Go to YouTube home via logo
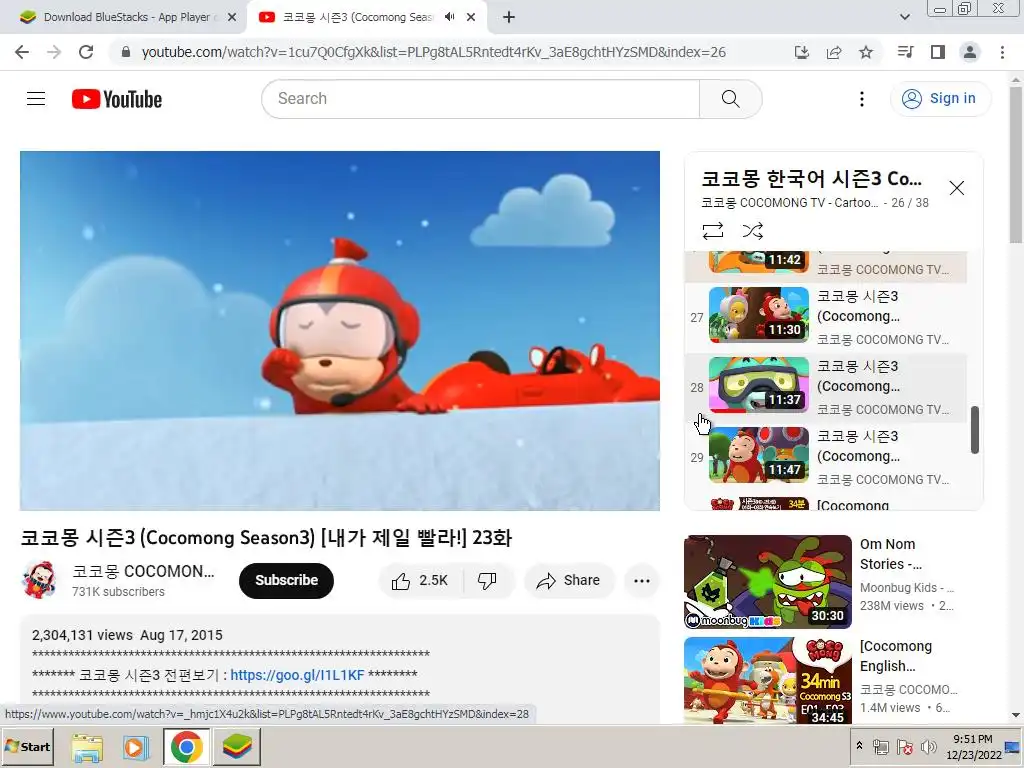The width and height of the screenshot is (1024, 768). (117, 99)
